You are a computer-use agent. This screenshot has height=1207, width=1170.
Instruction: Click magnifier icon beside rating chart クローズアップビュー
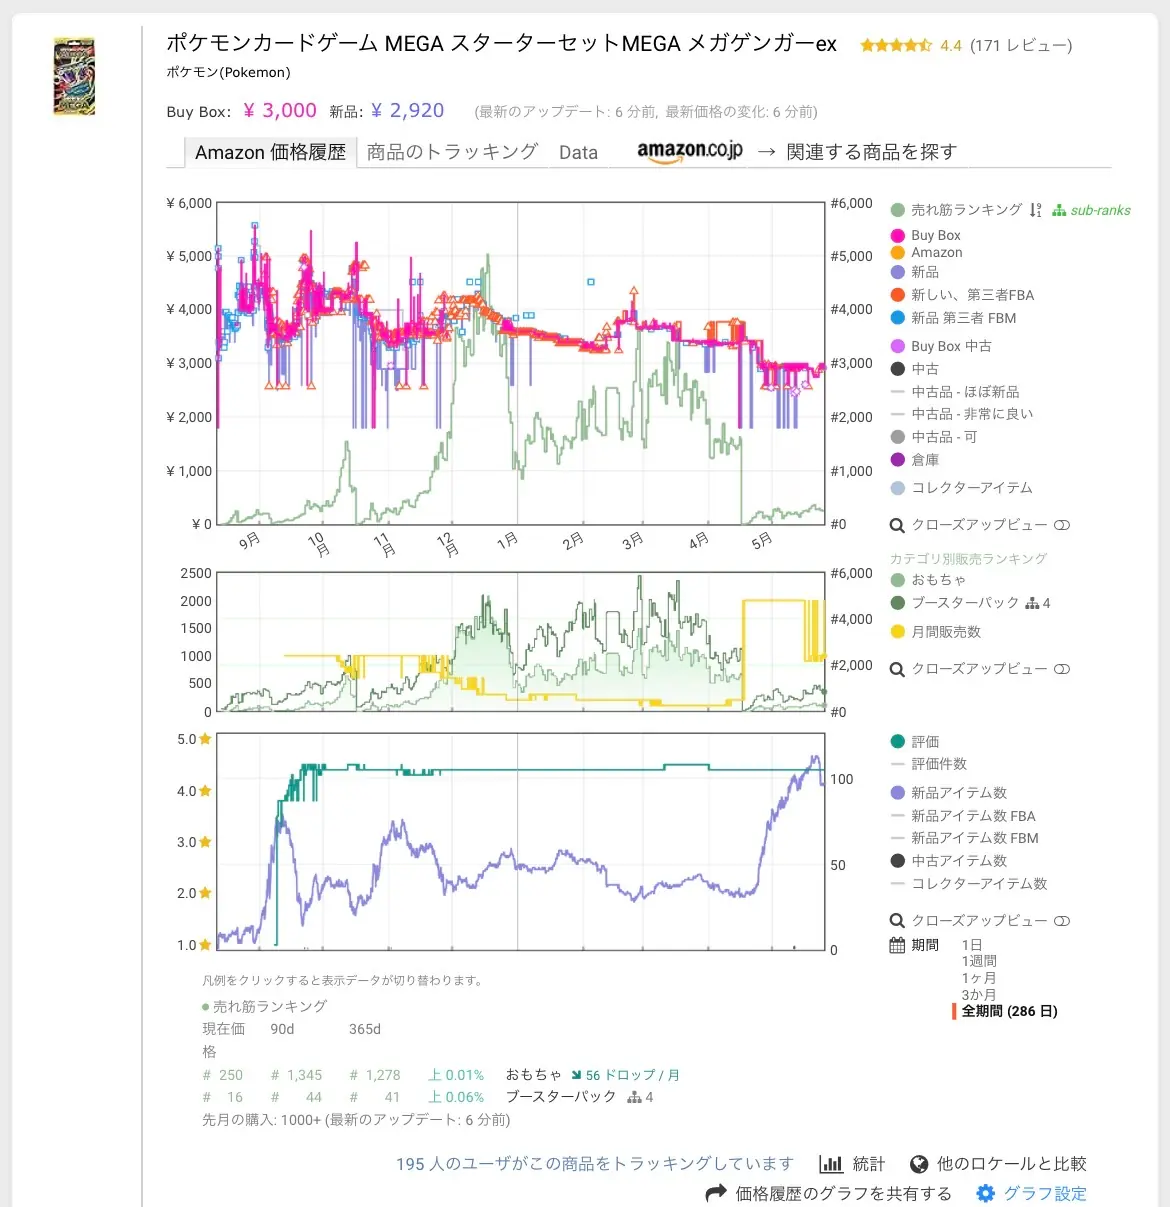(x=897, y=921)
